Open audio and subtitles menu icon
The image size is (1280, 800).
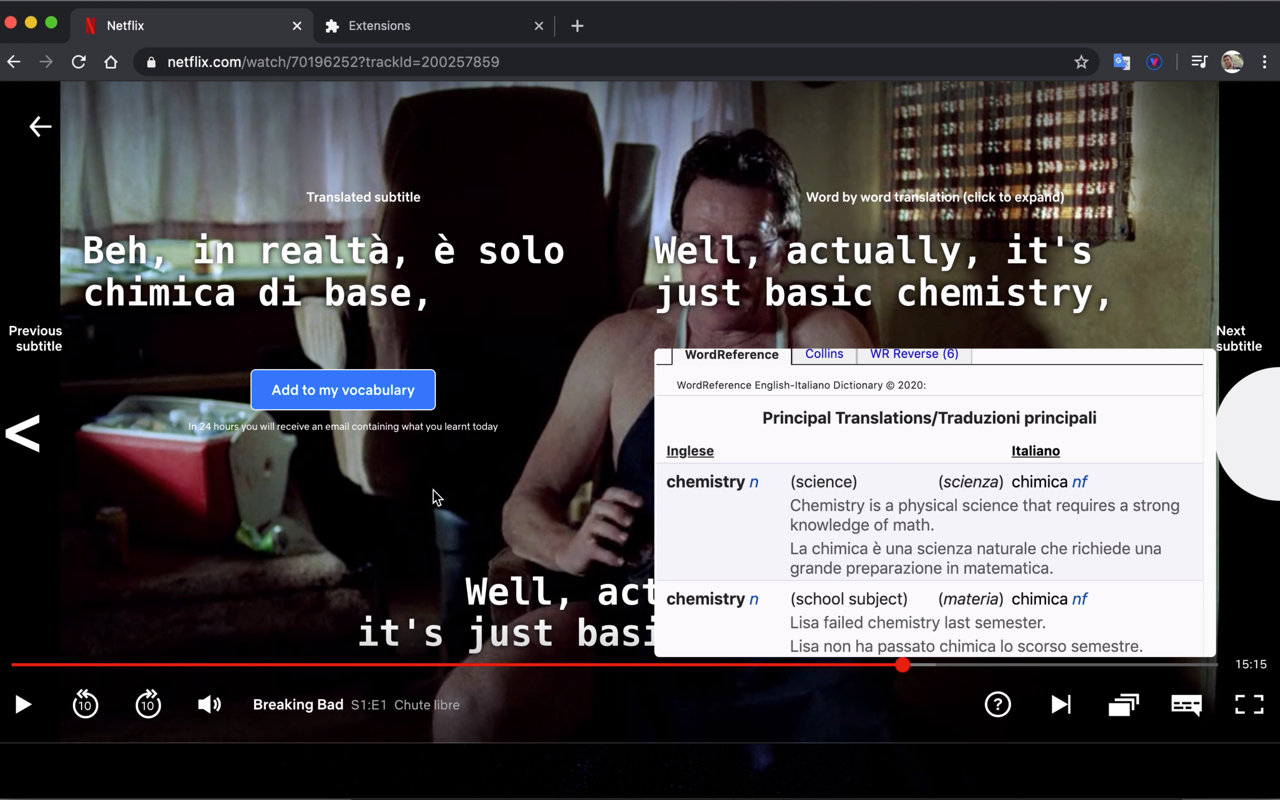[1186, 705]
